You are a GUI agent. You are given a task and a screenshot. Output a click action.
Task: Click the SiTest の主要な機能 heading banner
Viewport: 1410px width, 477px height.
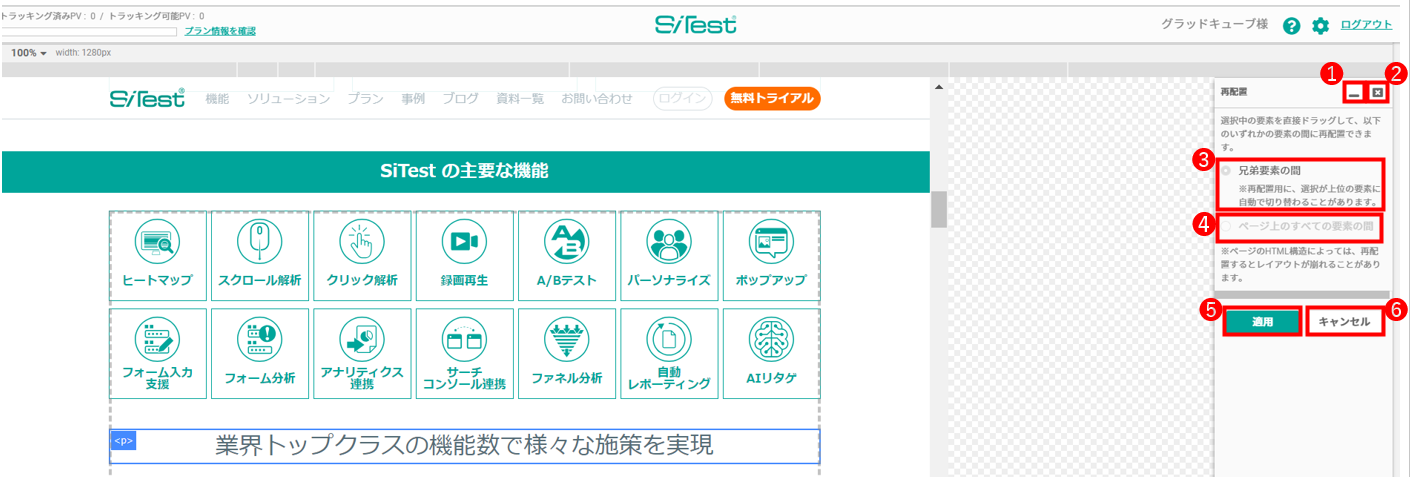pos(465,171)
